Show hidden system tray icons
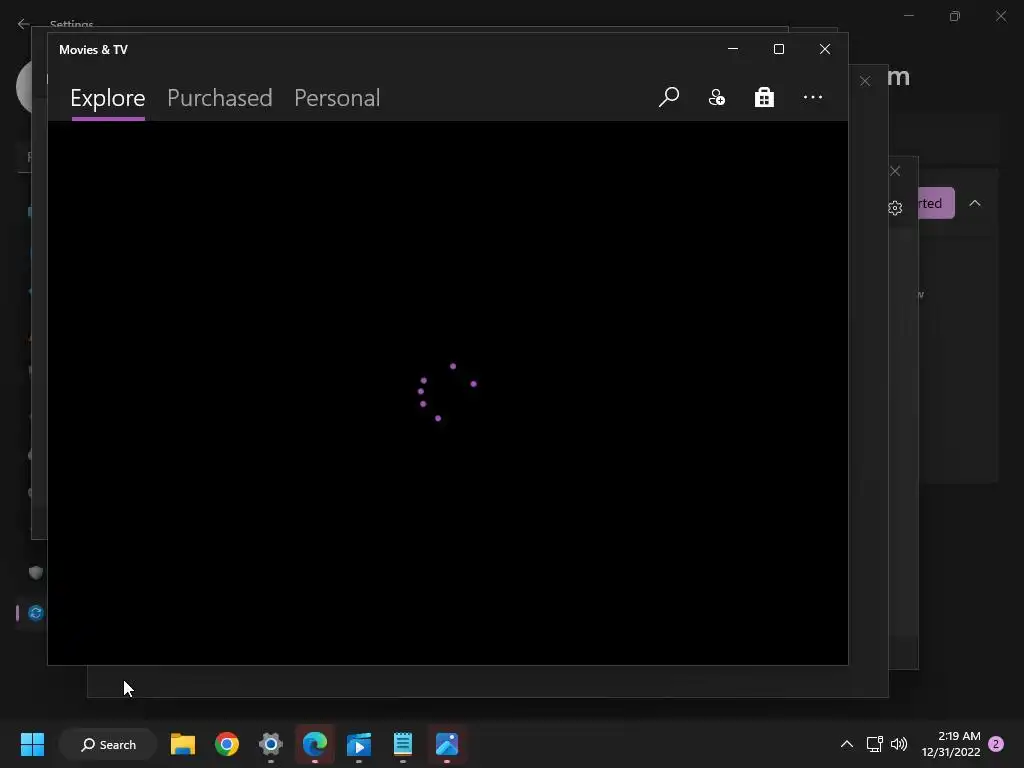1024x768 pixels. (846, 744)
